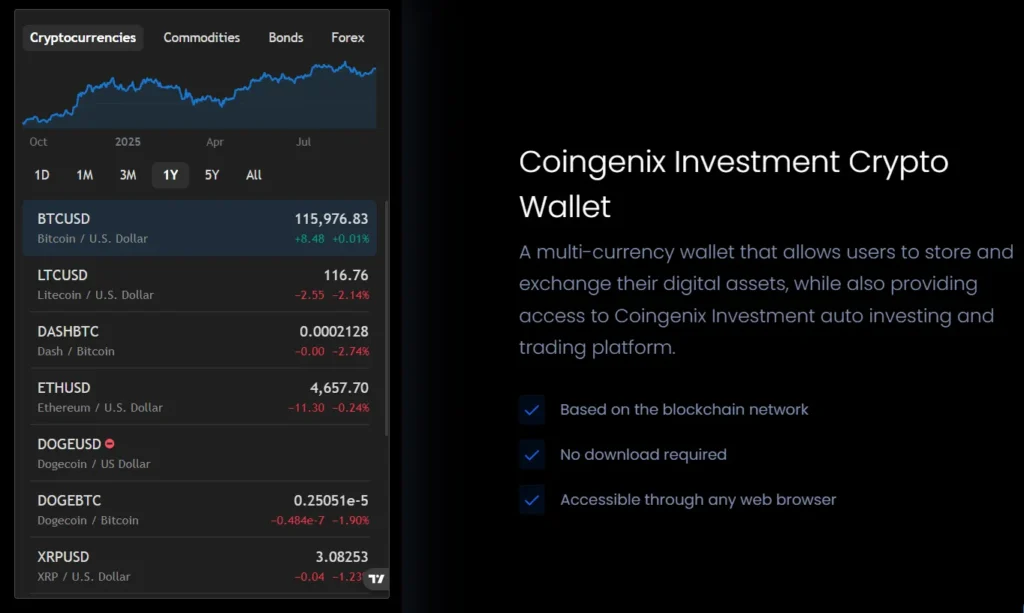Screen dimensions: 1024x613
Task: Open the Commodities tab
Action: click(202, 38)
